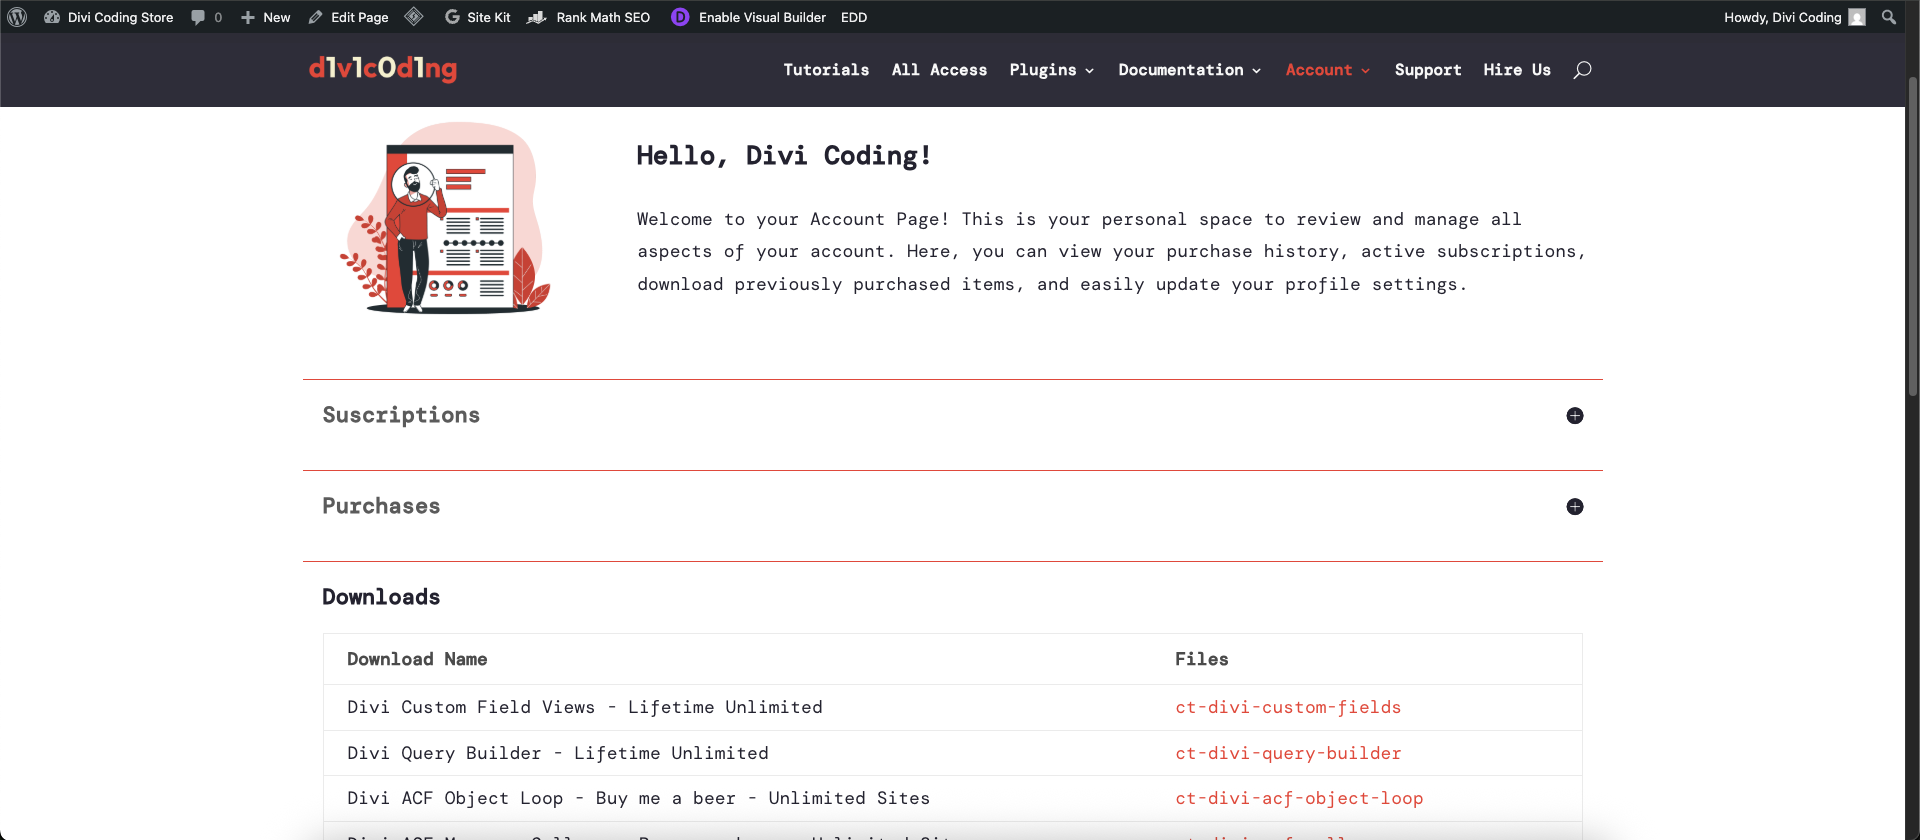Select 'Divi Custom Field Views - Lifetime Unlimited' row
Image resolution: width=1920 pixels, height=840 pixels.
tap(952, 708)
